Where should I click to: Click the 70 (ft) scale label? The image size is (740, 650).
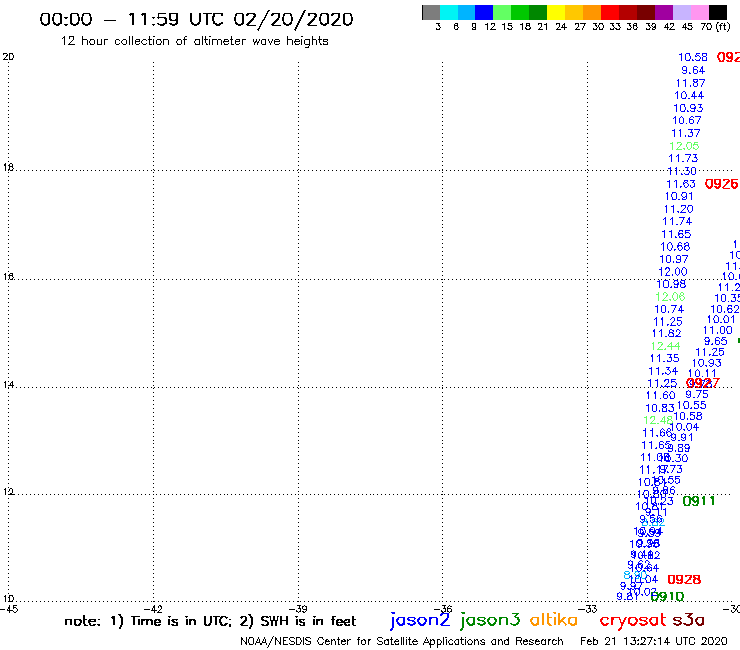(x=715, y=27)
